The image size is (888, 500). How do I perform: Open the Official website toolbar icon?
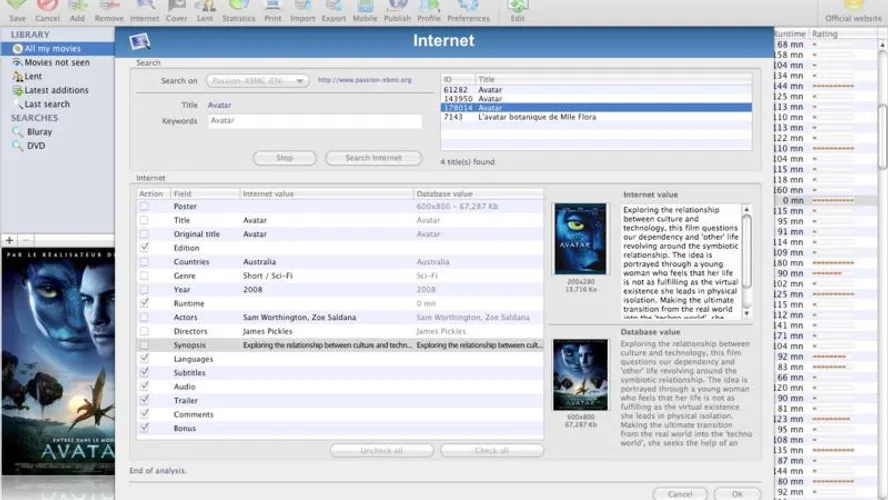point(853,10)
